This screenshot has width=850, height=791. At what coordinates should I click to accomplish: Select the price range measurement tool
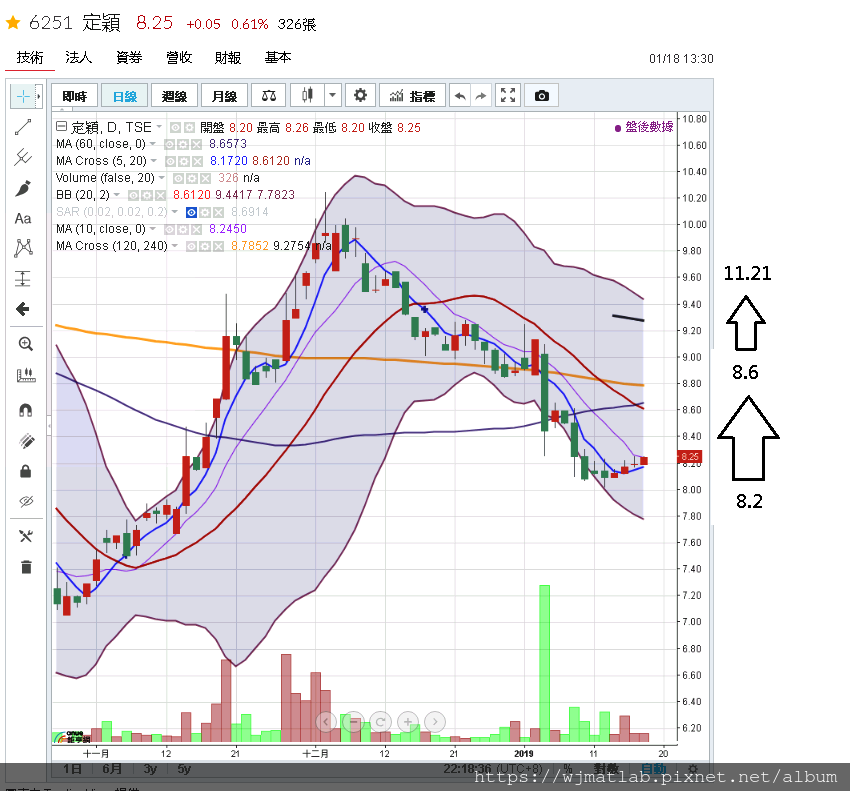[x=23, y=279]
